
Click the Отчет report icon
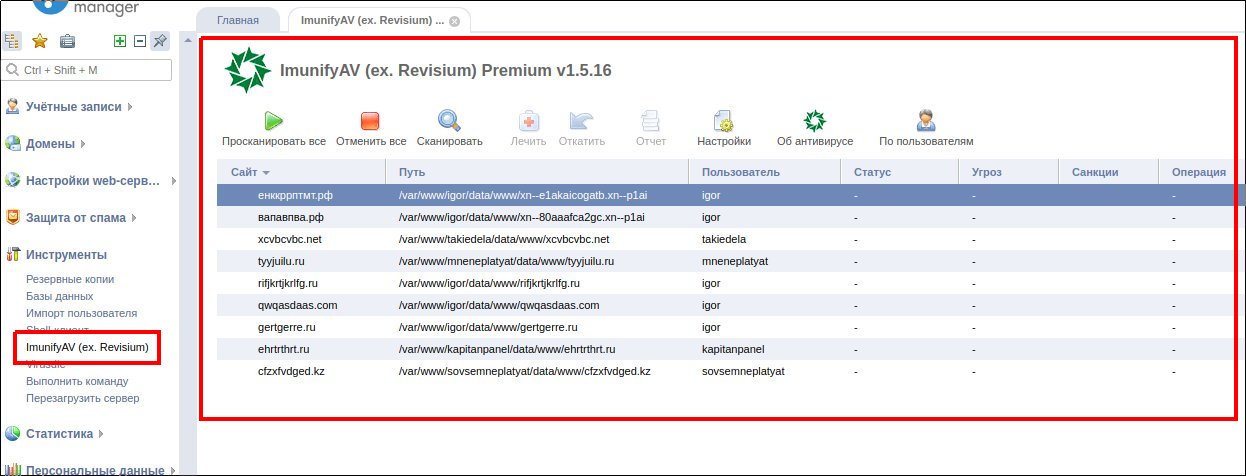(650, 121)
